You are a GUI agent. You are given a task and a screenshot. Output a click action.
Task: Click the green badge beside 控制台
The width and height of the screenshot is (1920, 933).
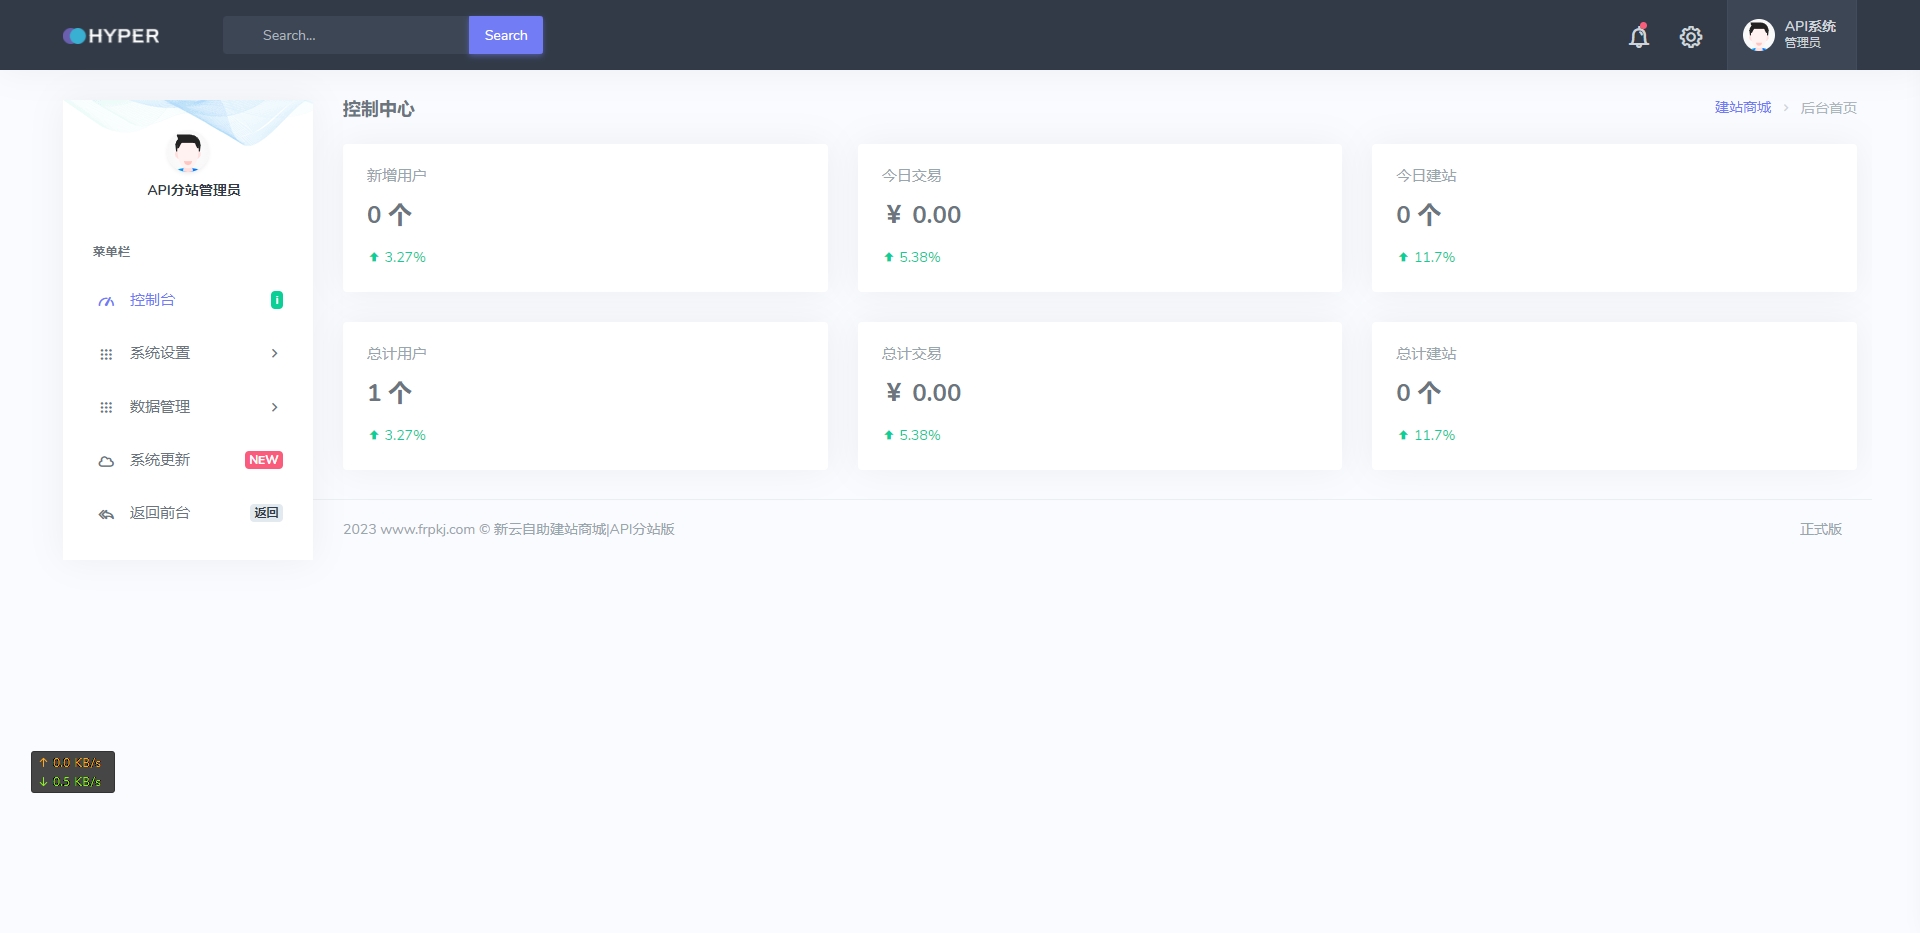[277, 300]
